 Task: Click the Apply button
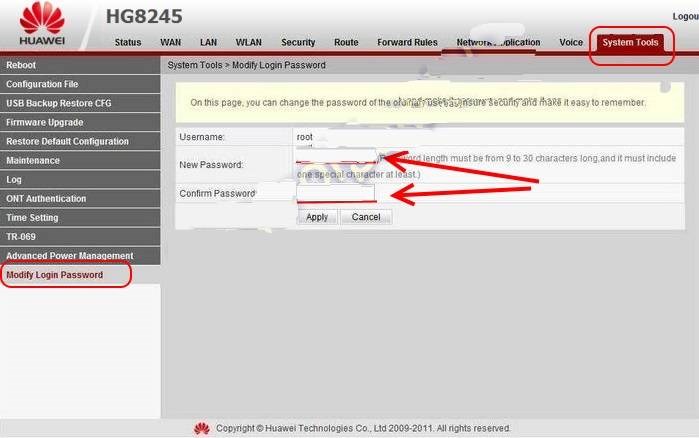pyautogui.click(x=317, y=217)
